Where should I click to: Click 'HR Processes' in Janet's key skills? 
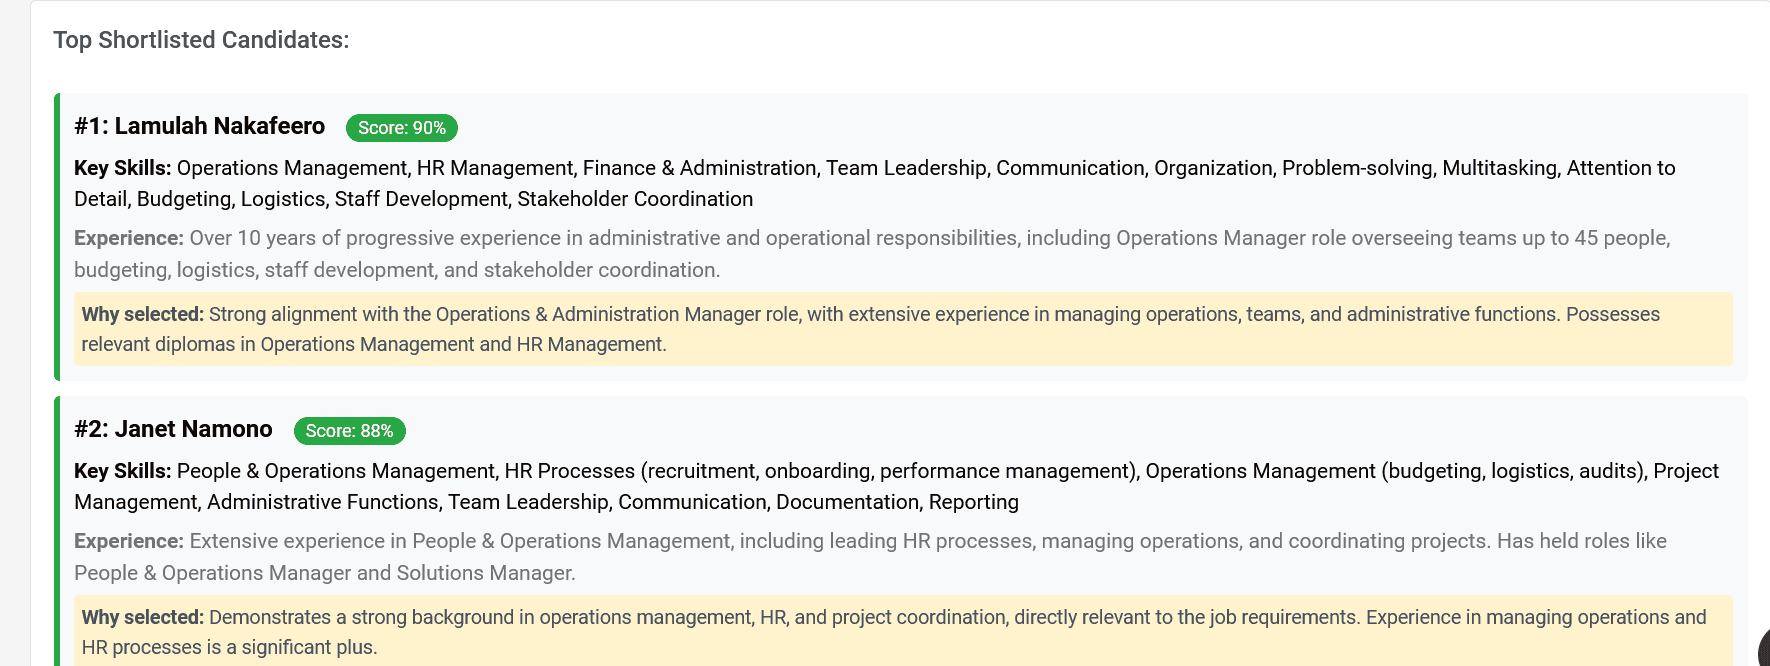pyautogui.click(x=569, y=471)
